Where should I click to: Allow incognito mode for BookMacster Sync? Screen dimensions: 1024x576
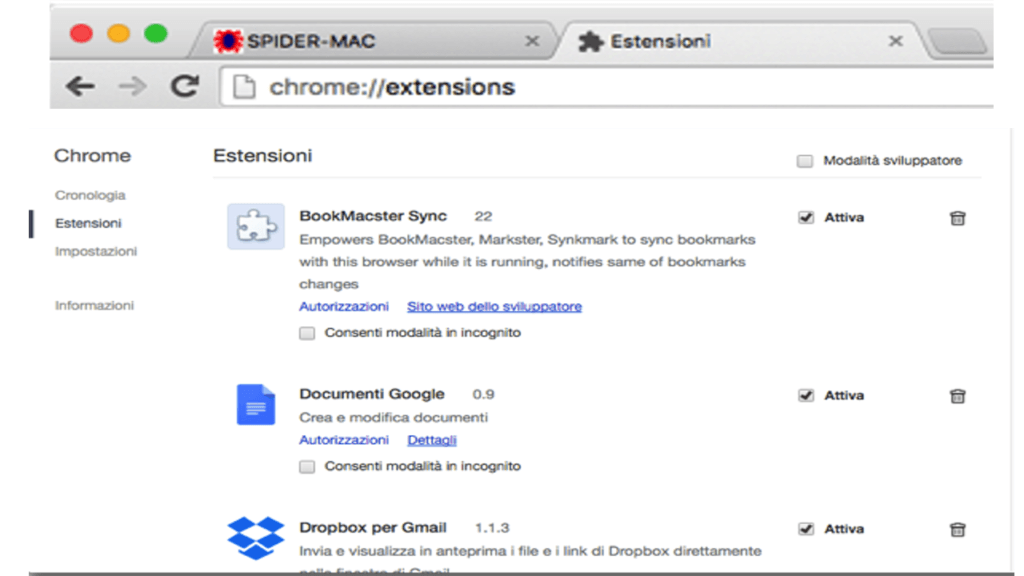(x=307, y=333)
